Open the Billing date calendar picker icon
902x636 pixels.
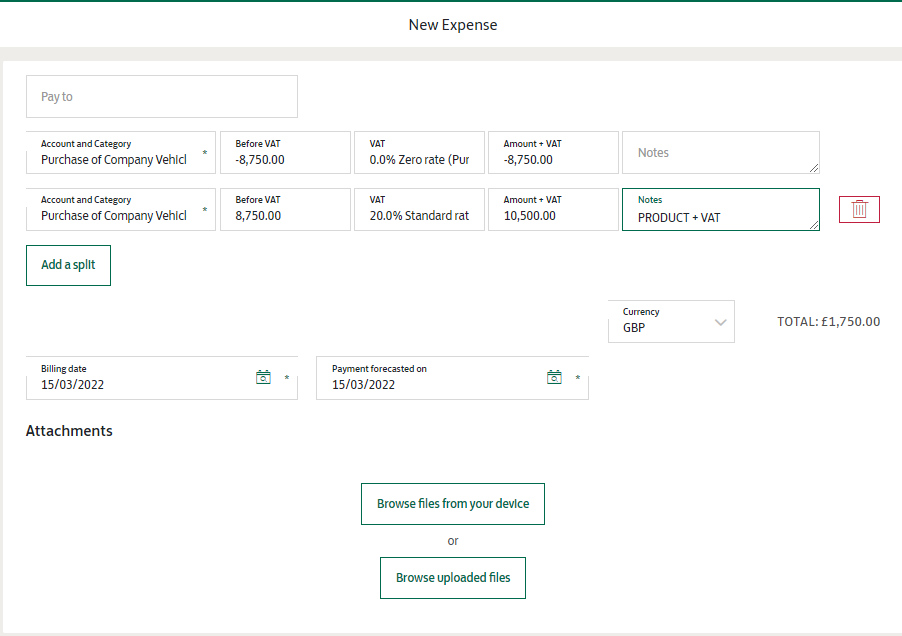263,377
